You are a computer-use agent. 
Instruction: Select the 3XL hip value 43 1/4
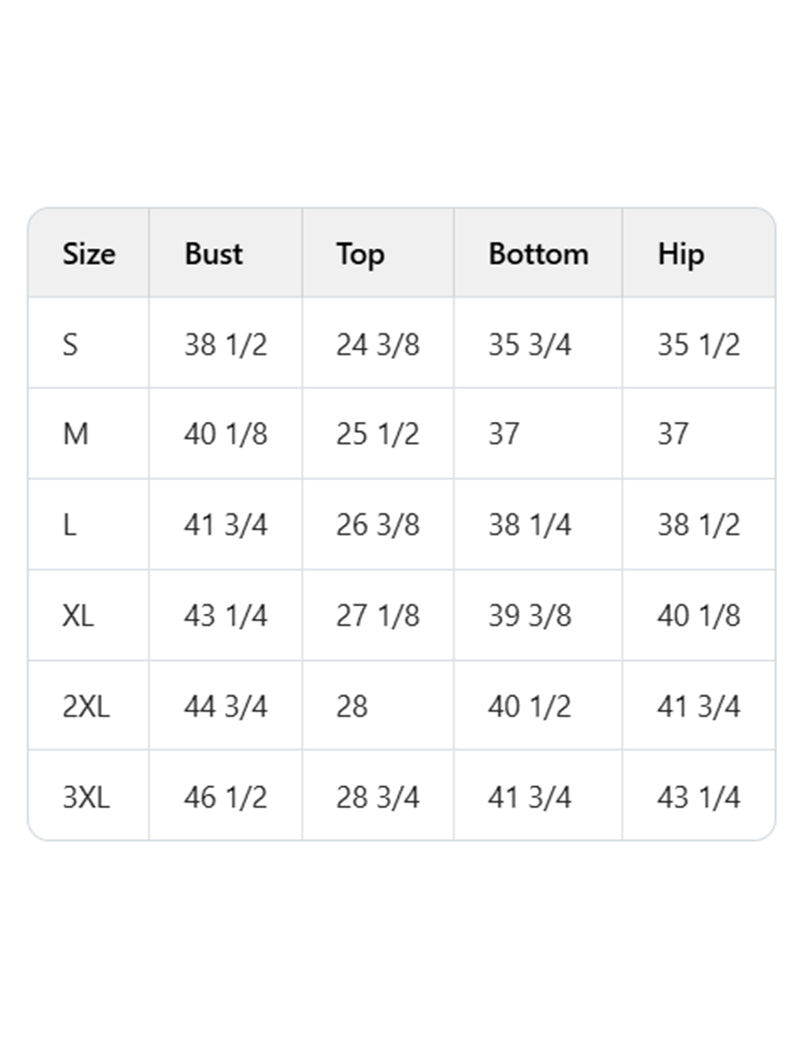[x=699, y=798]
